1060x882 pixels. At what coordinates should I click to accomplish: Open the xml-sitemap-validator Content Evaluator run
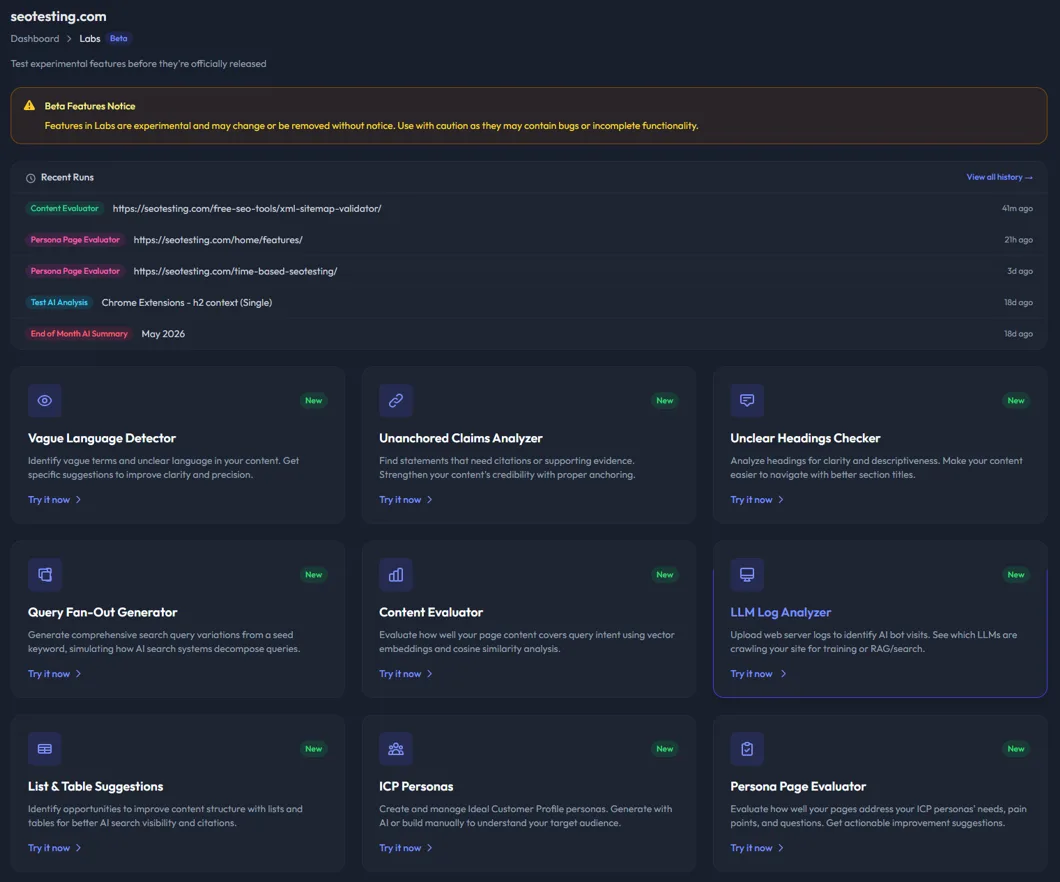tap(247, 209)
